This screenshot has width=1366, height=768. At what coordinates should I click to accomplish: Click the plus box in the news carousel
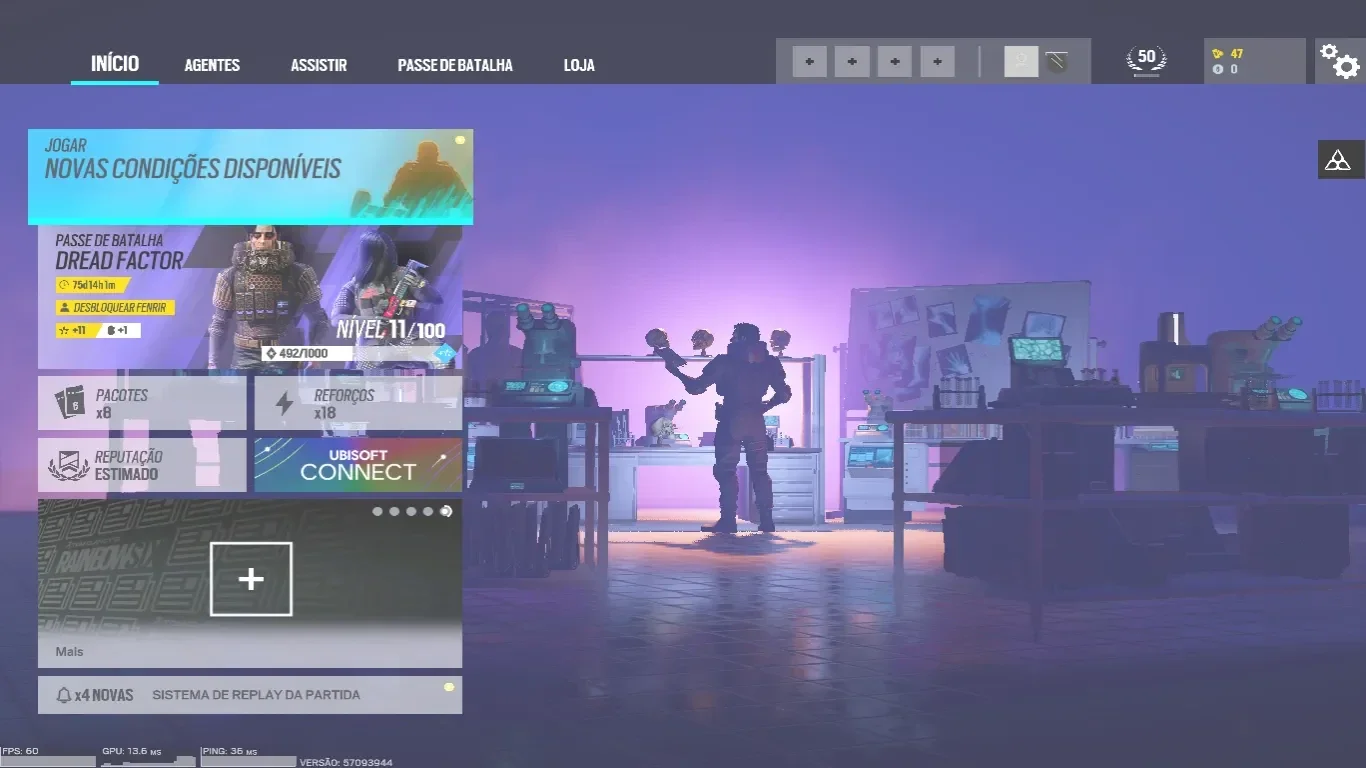(251, 579)
